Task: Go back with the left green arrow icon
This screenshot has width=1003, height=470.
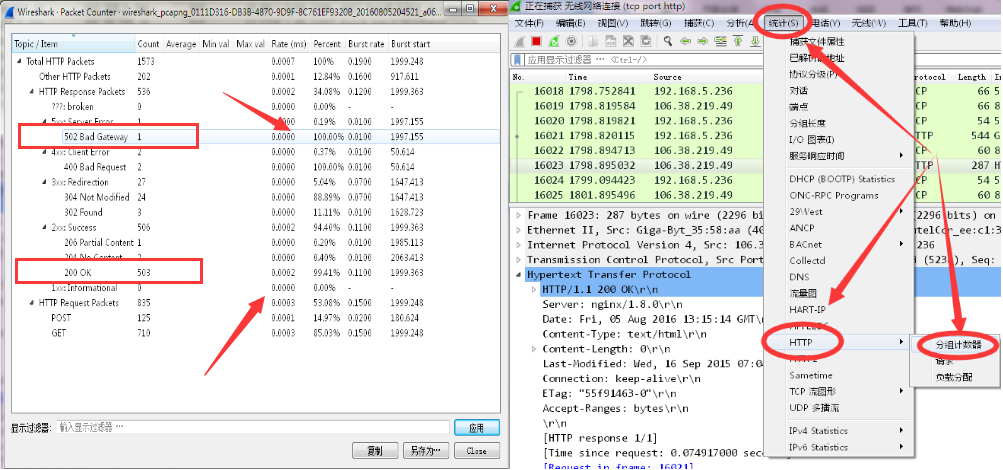Action: [685, 41]
